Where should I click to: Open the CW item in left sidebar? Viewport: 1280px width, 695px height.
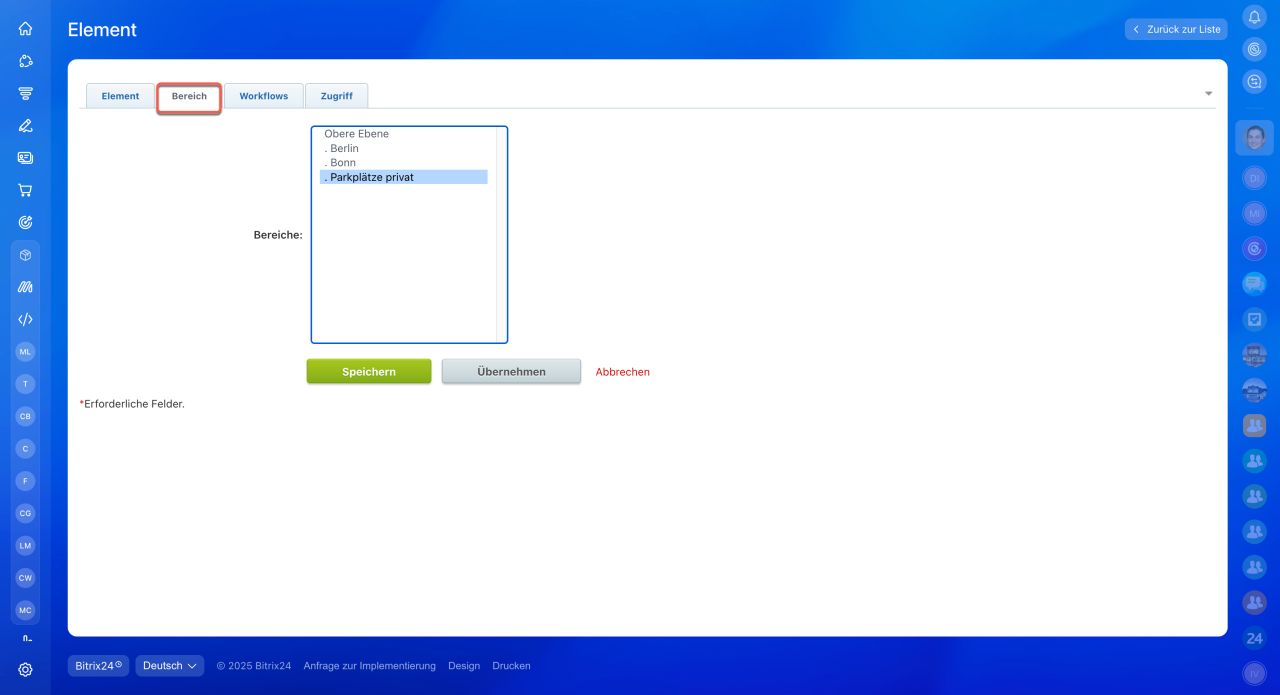tap(25, 578)
